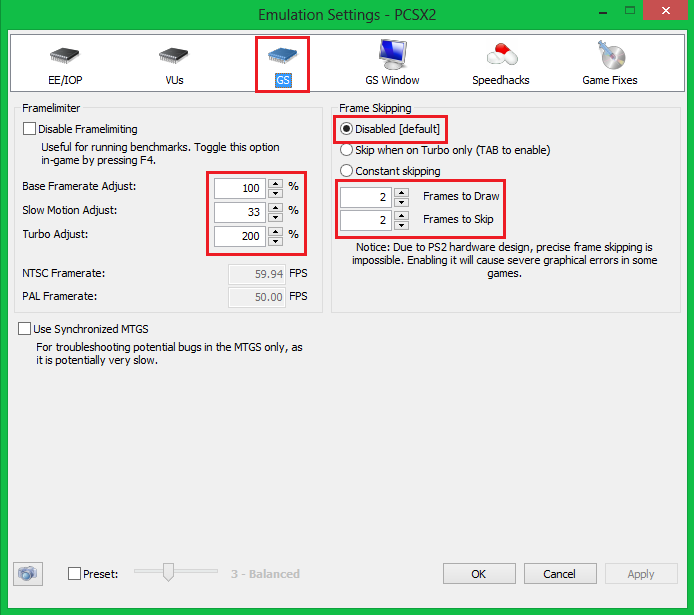Select the blue GS chip icon

[282, 55]
